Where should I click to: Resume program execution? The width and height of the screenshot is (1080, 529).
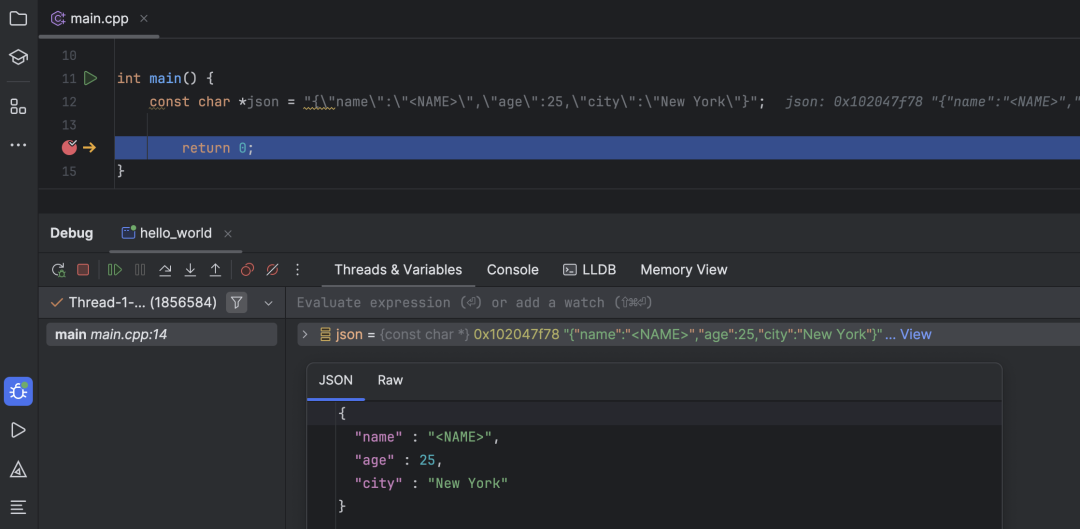pyautogui.click(x=114, y=270)
